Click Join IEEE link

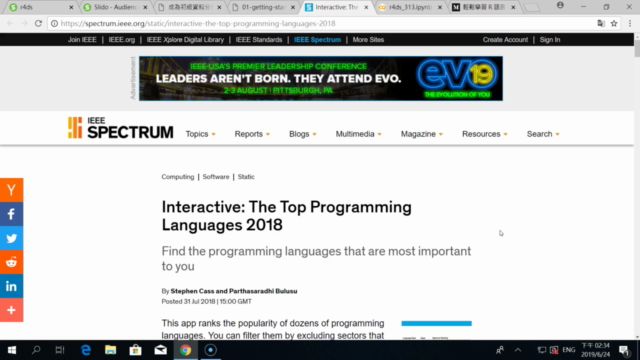(x=82, y=40)
